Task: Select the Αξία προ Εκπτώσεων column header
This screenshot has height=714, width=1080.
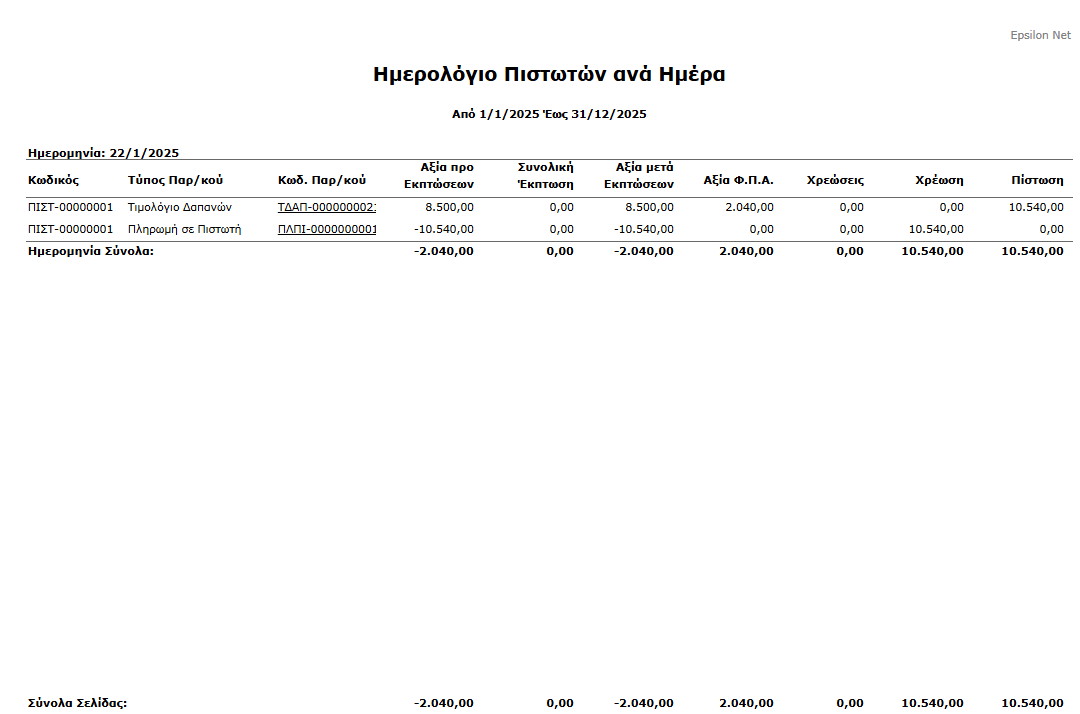Action: tap(439, 176)
